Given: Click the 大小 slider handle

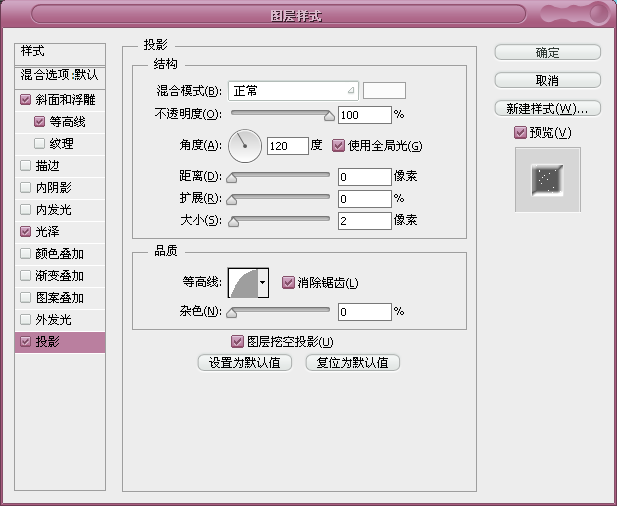Looking at the screenshot, I should click(x=234, y=222).
